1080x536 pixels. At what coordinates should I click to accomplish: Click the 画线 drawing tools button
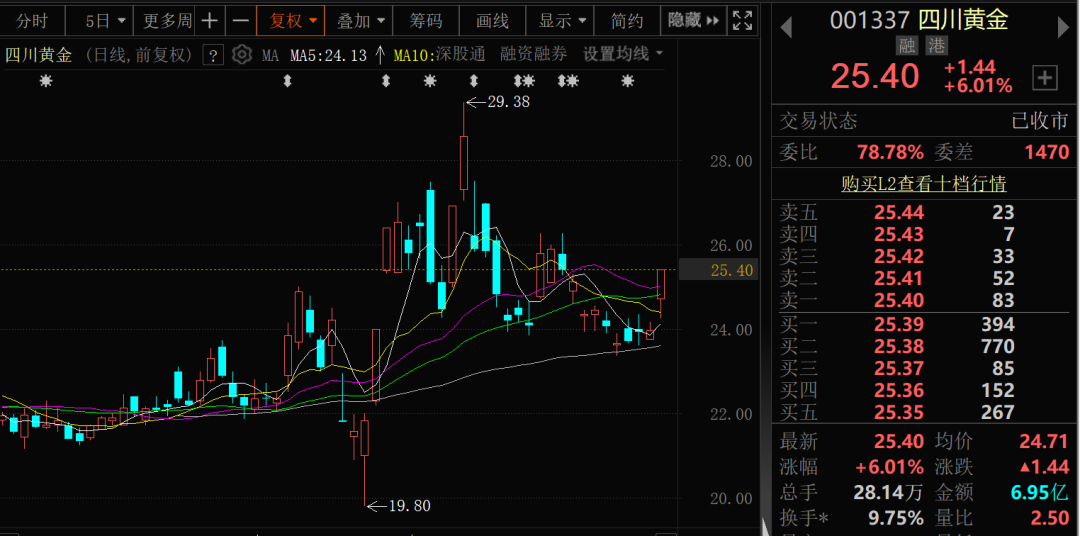492,20
